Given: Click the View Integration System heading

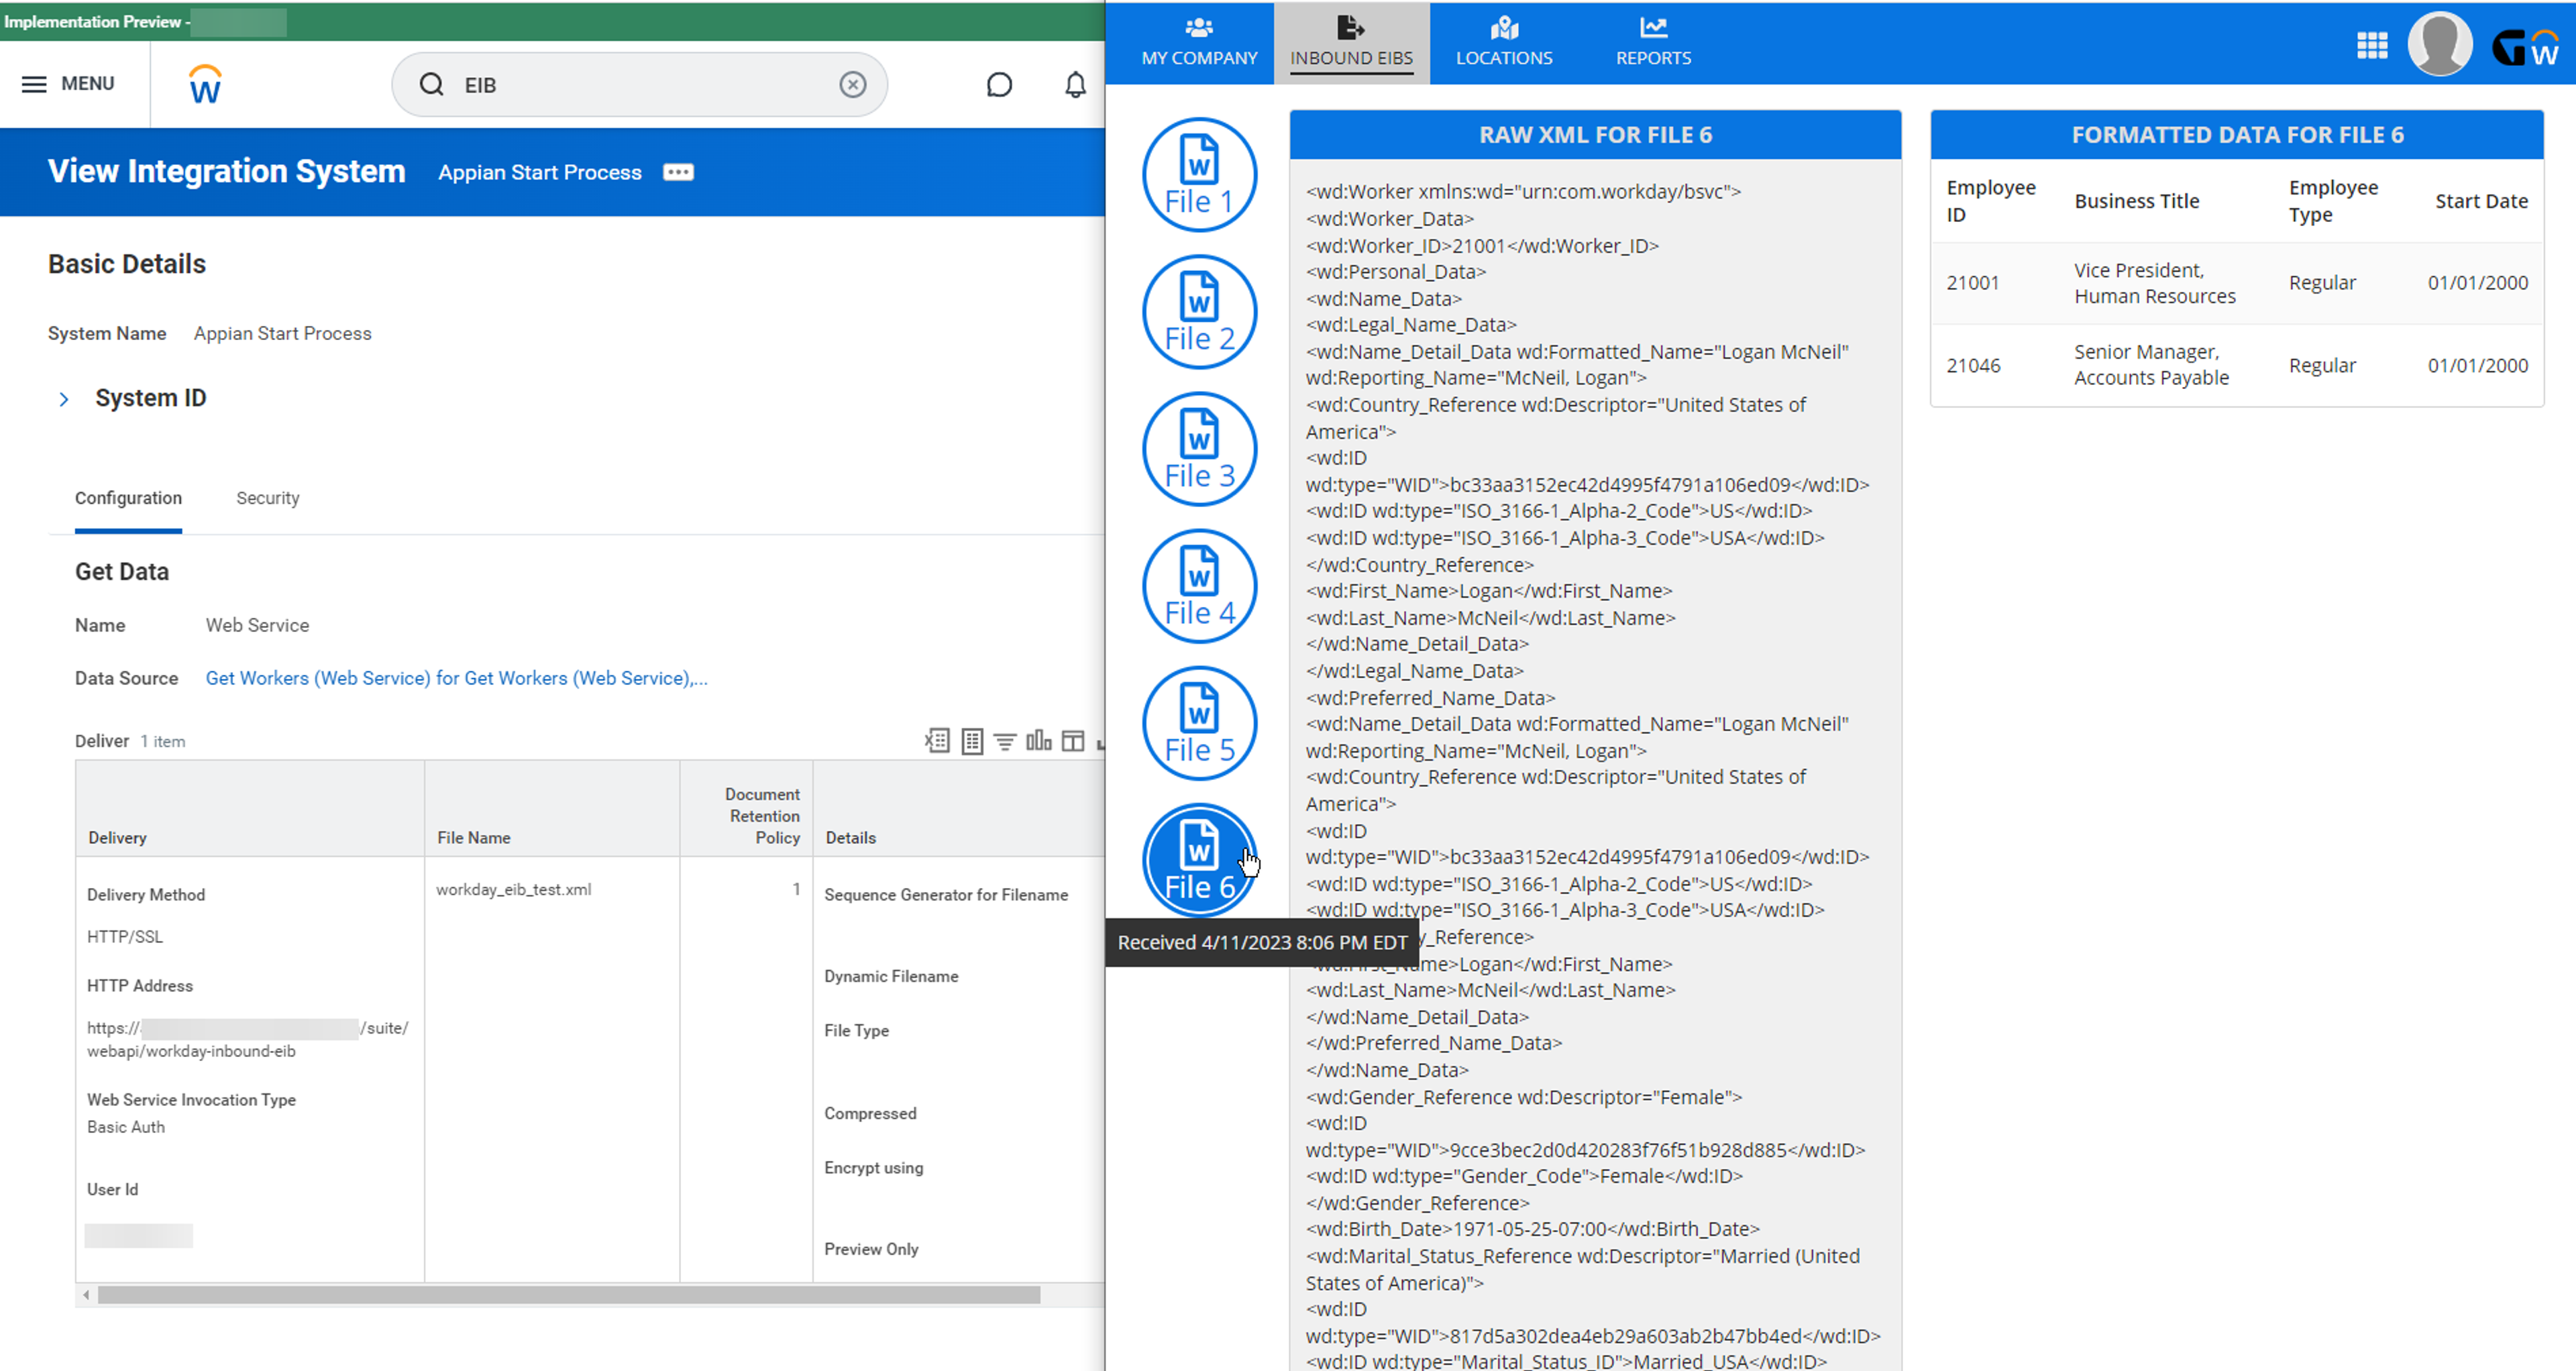Looking at the screenshot, I should pos(227,171).
